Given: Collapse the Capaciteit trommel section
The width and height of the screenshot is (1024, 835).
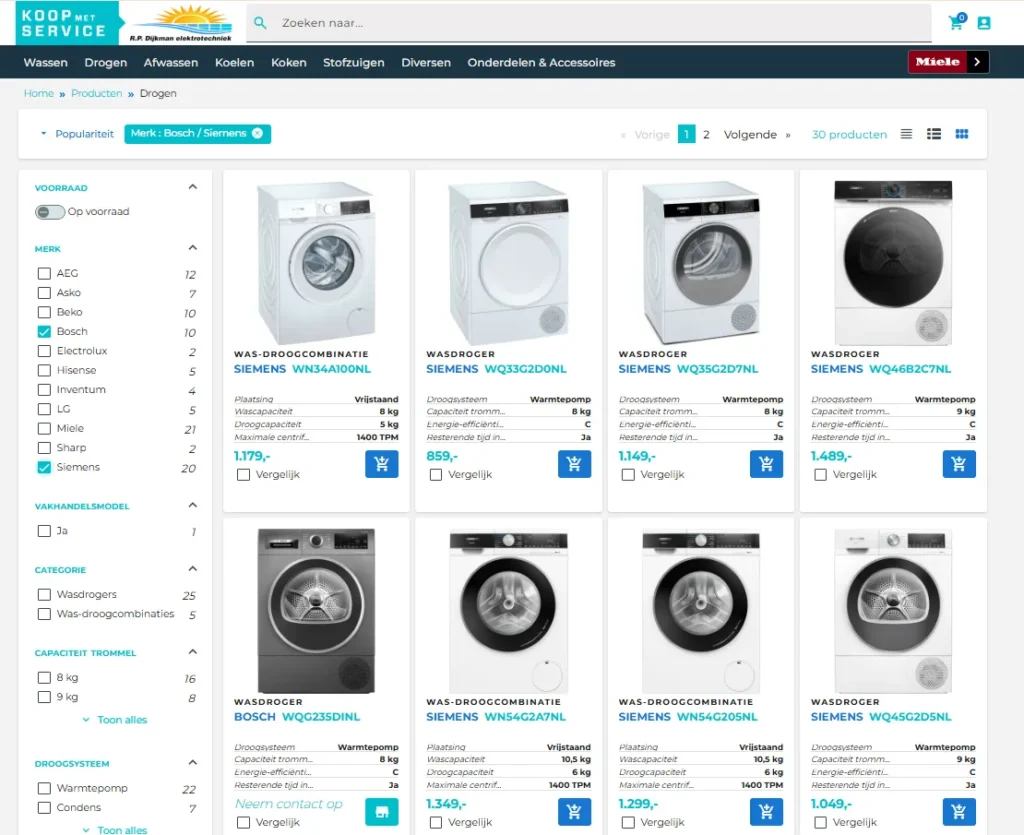Looking at the screenshot, I should (x=193, y=652).
